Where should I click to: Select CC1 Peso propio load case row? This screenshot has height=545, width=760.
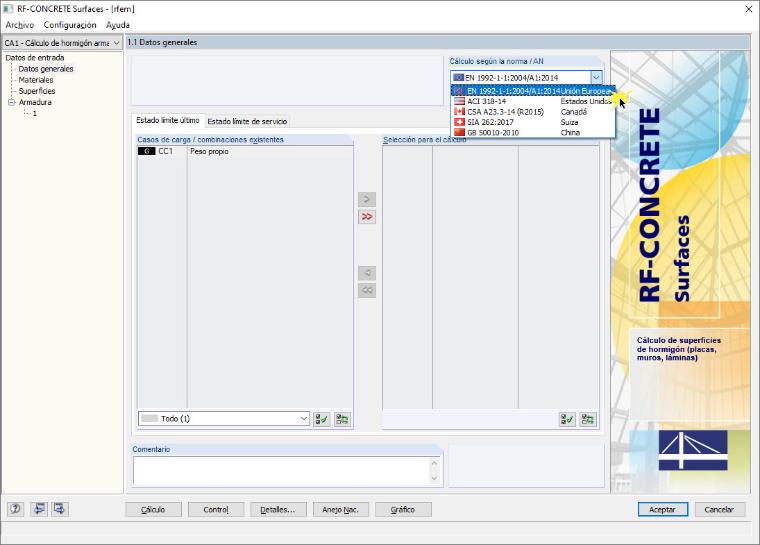(x=245, y=151)
